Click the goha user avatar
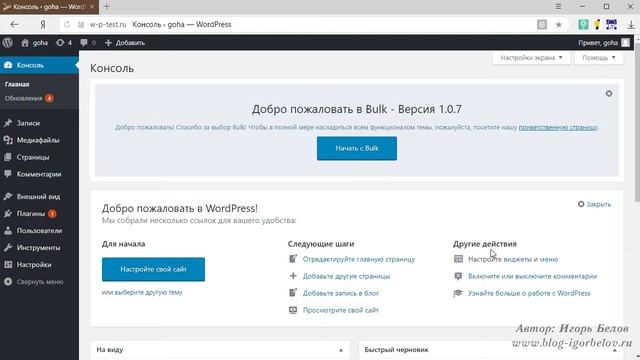This screenshot has width=640, height=360. 625,42
